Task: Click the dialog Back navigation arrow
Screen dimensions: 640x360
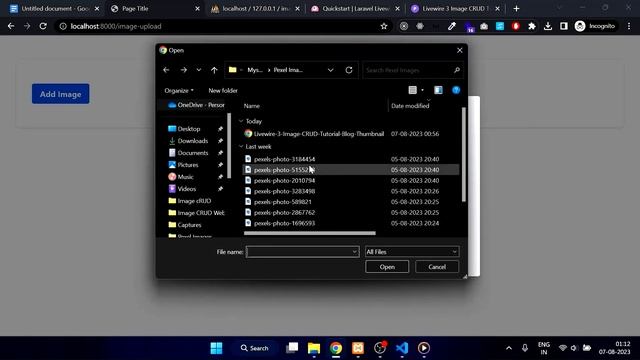Action: pyautogui.click(x=166, y=70)
